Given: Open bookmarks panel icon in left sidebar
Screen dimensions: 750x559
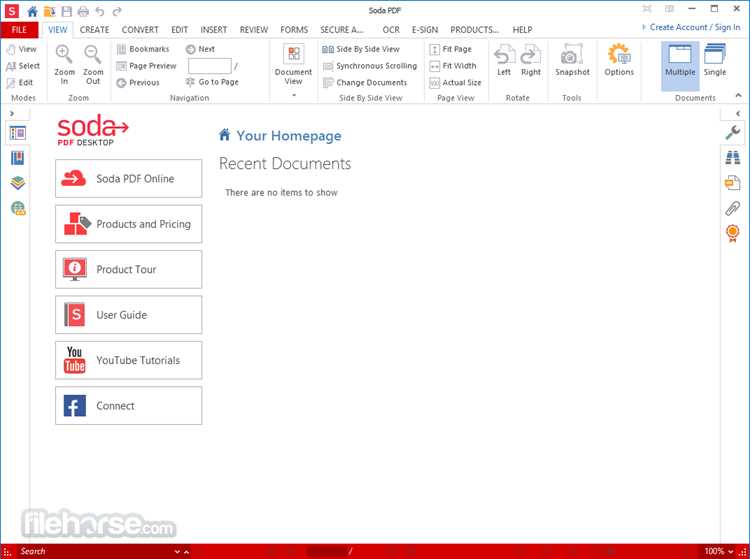Looking at the screenshot, I should [18, 158].
